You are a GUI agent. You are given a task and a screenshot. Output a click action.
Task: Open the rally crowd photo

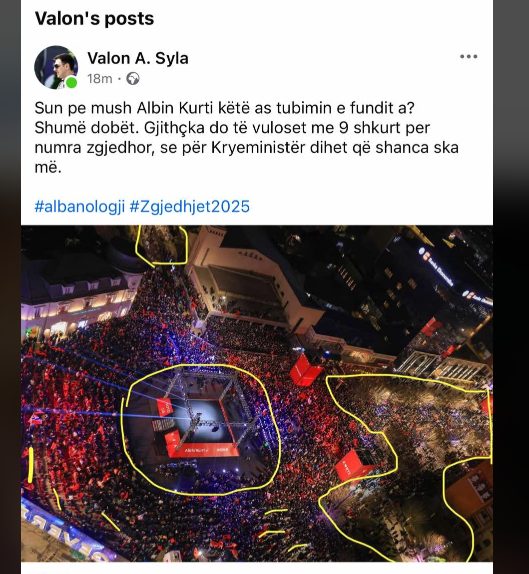click(x=257, y=394)
